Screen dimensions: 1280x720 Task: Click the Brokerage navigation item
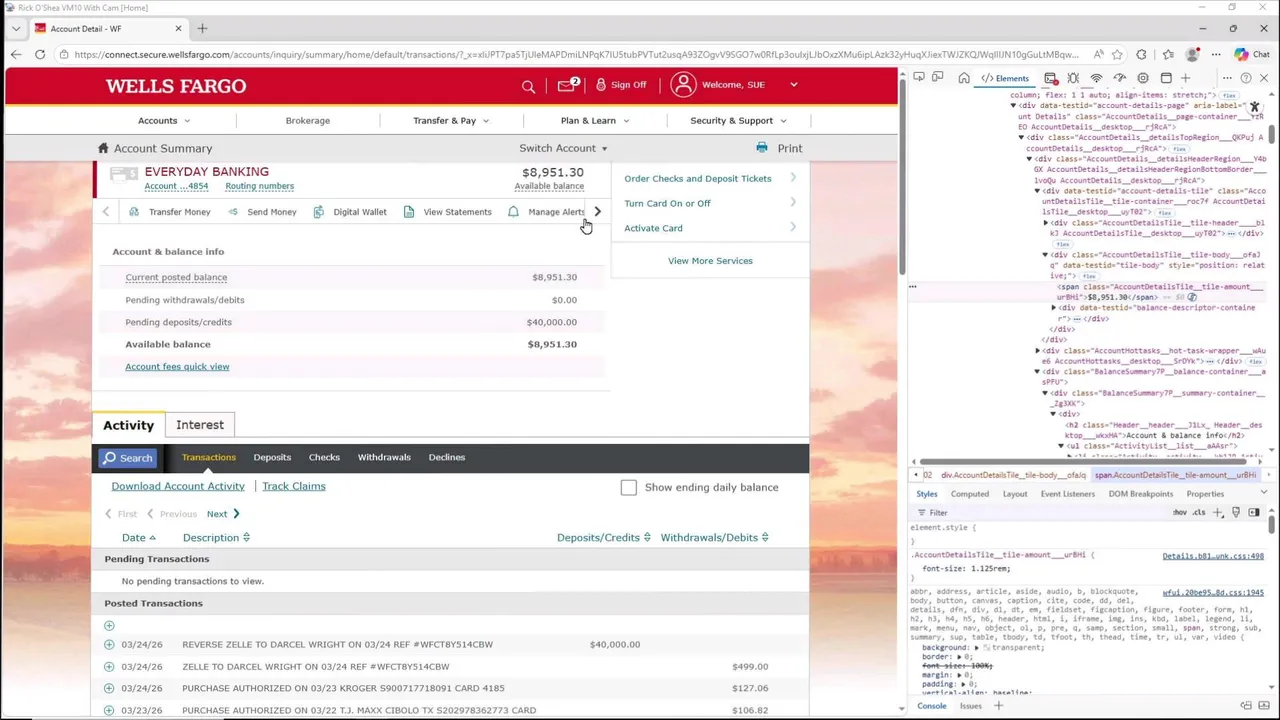coord(308,120)
